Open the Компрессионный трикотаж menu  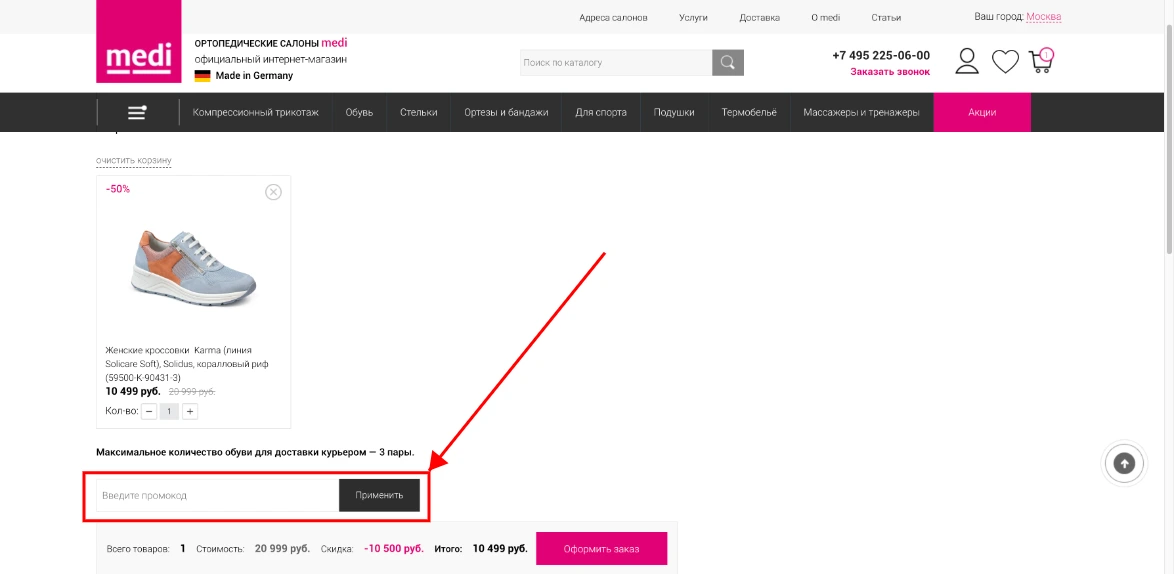click(x=255, y=112)
